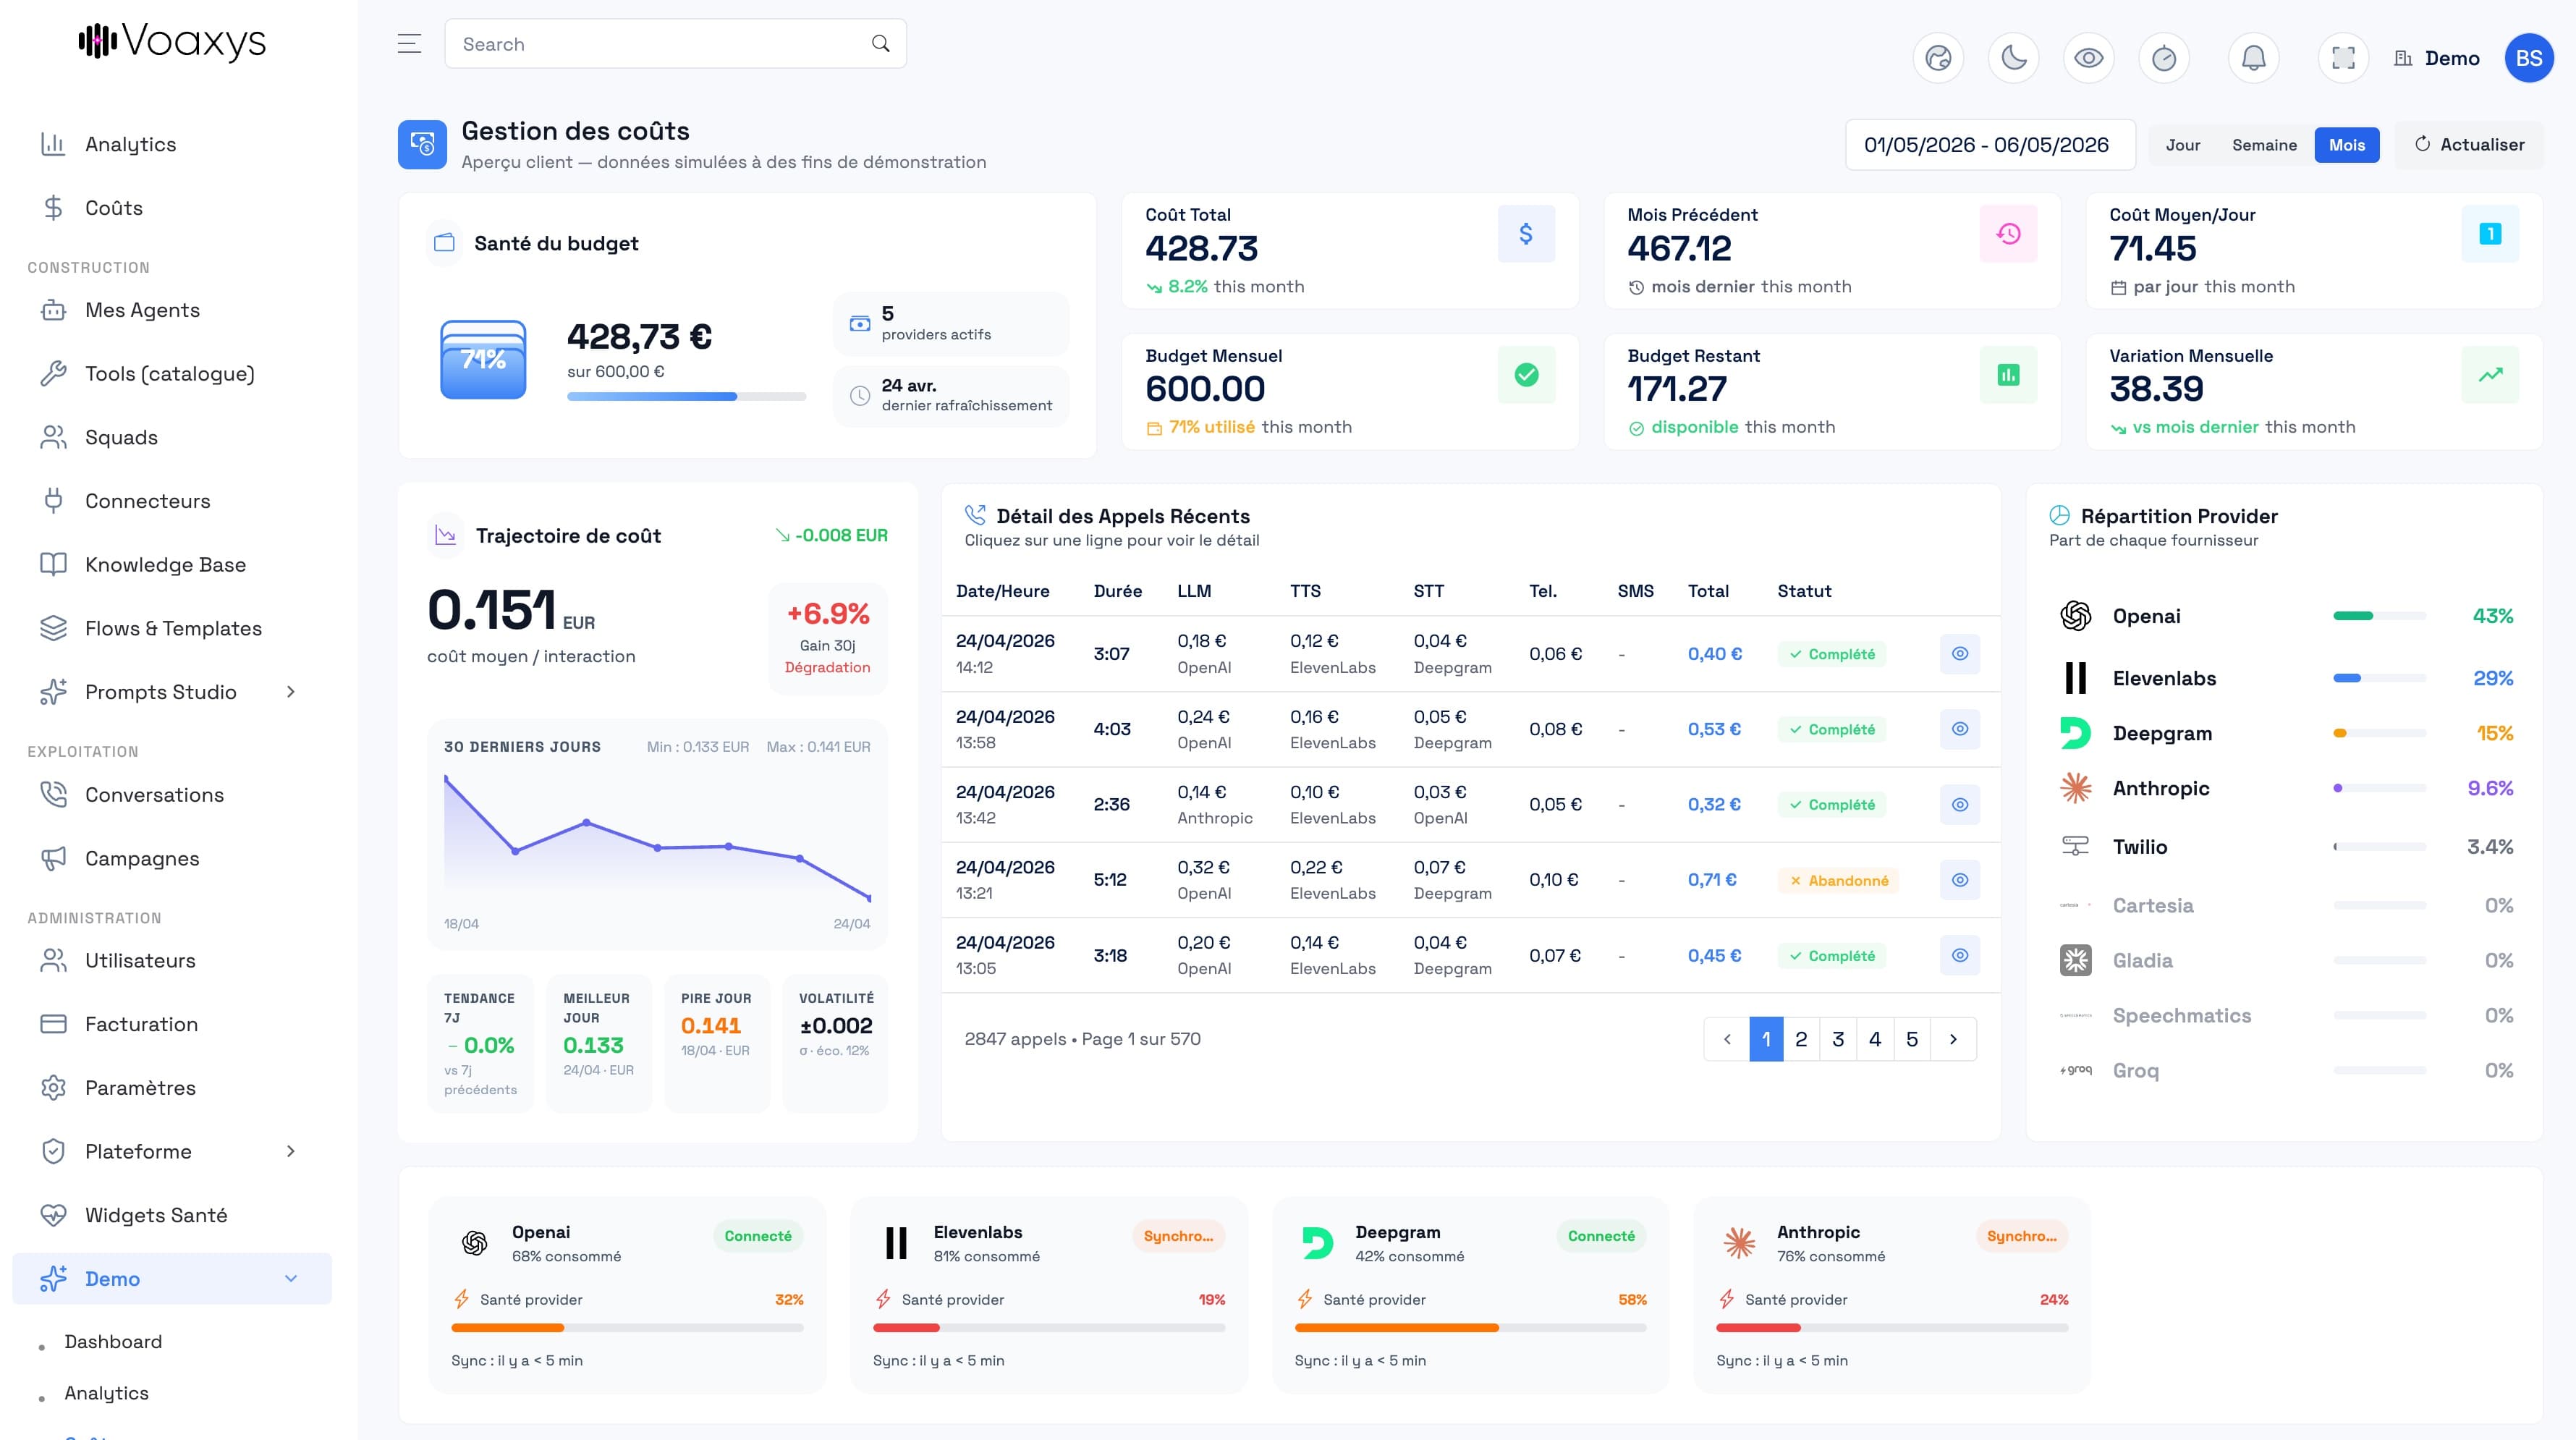The image size is (2576, 1440).
Task: Expand Prompts Studio chevron
Action: pos(291,692)
